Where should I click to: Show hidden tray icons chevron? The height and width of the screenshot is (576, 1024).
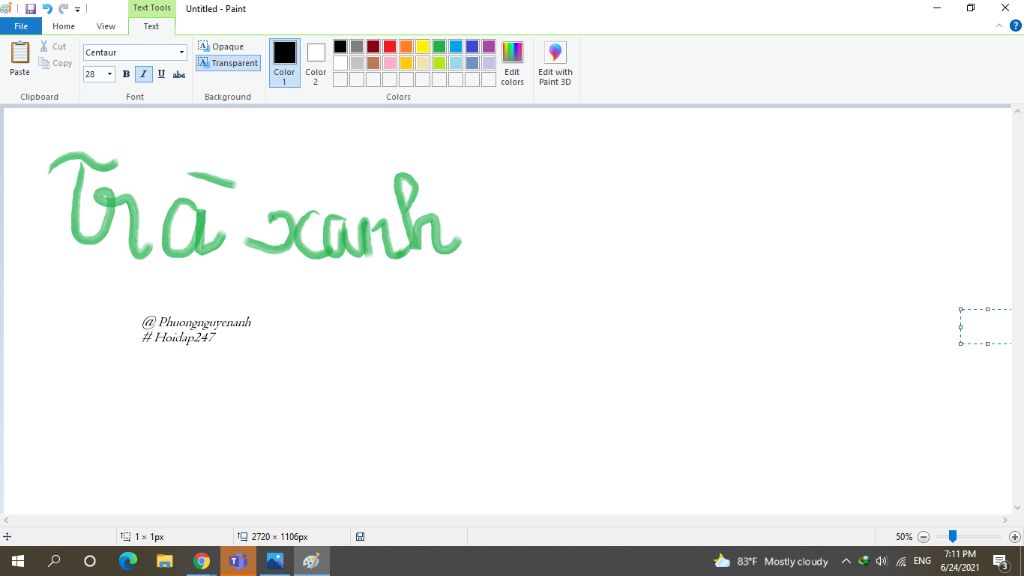pos(846,561)
